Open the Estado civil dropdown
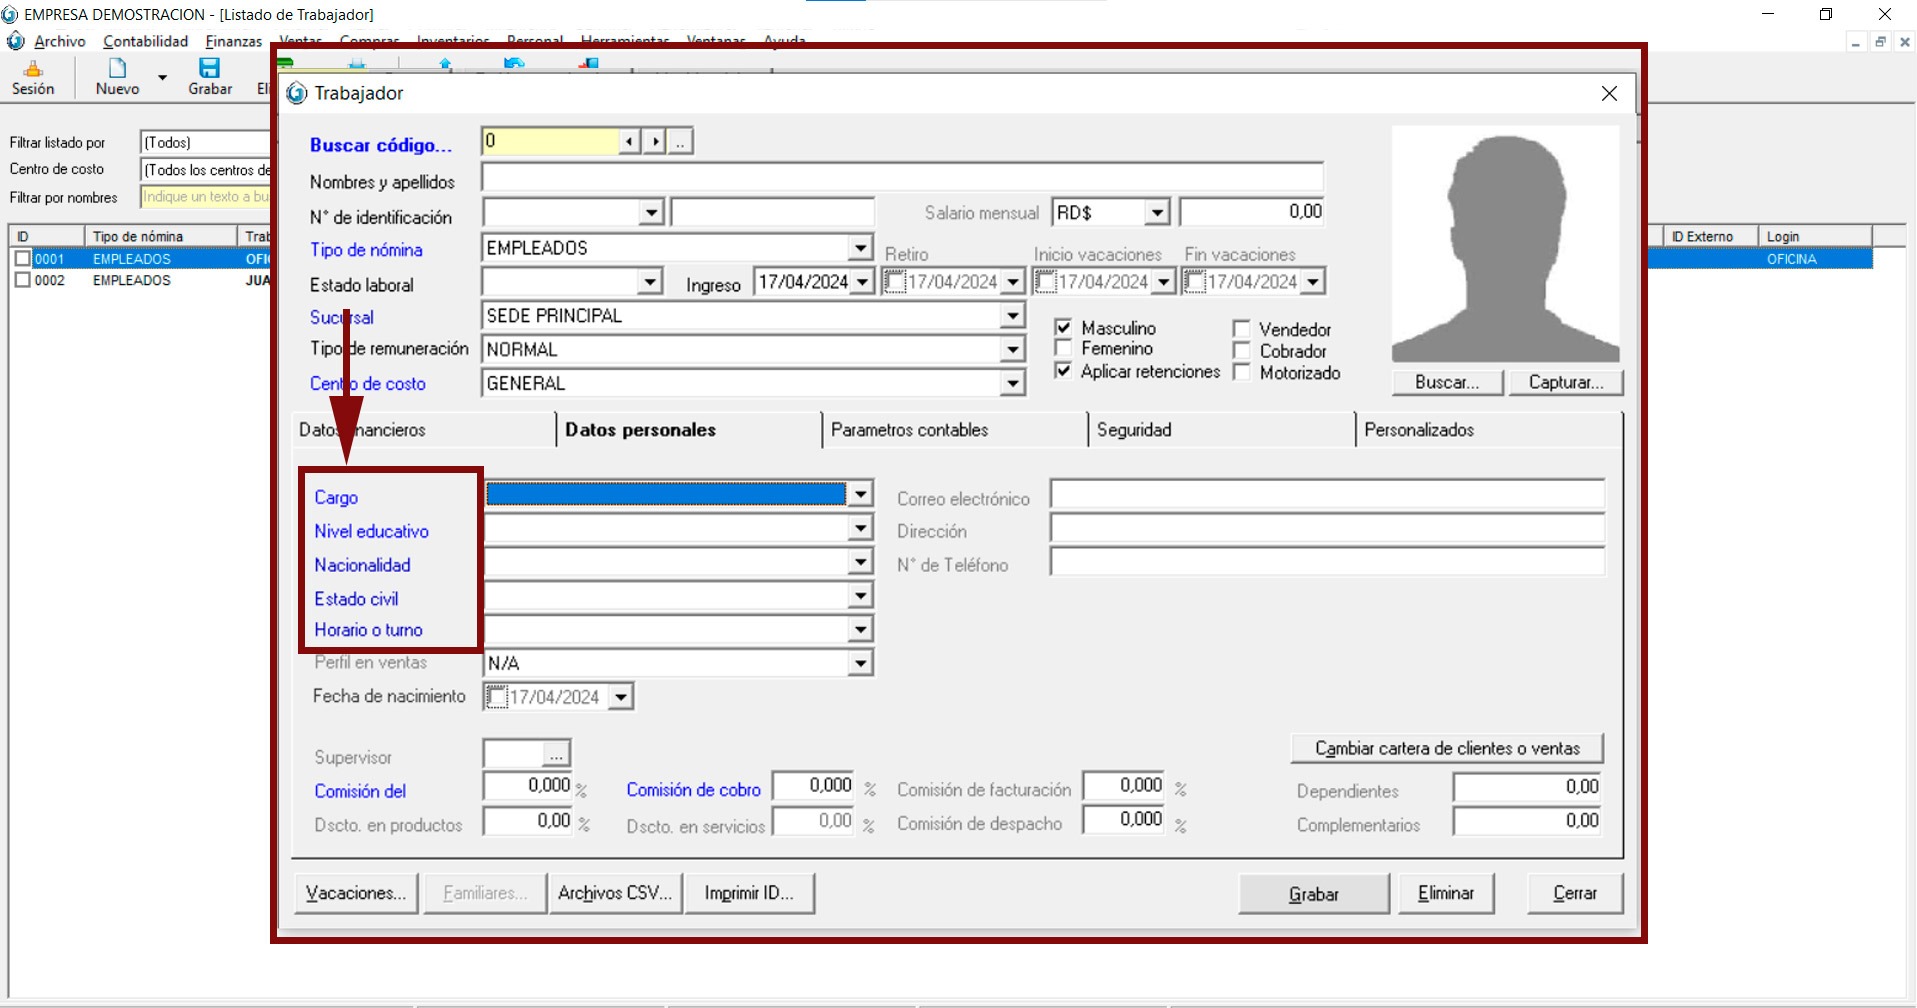1917x1008 pixels. [x=860, y=596]
